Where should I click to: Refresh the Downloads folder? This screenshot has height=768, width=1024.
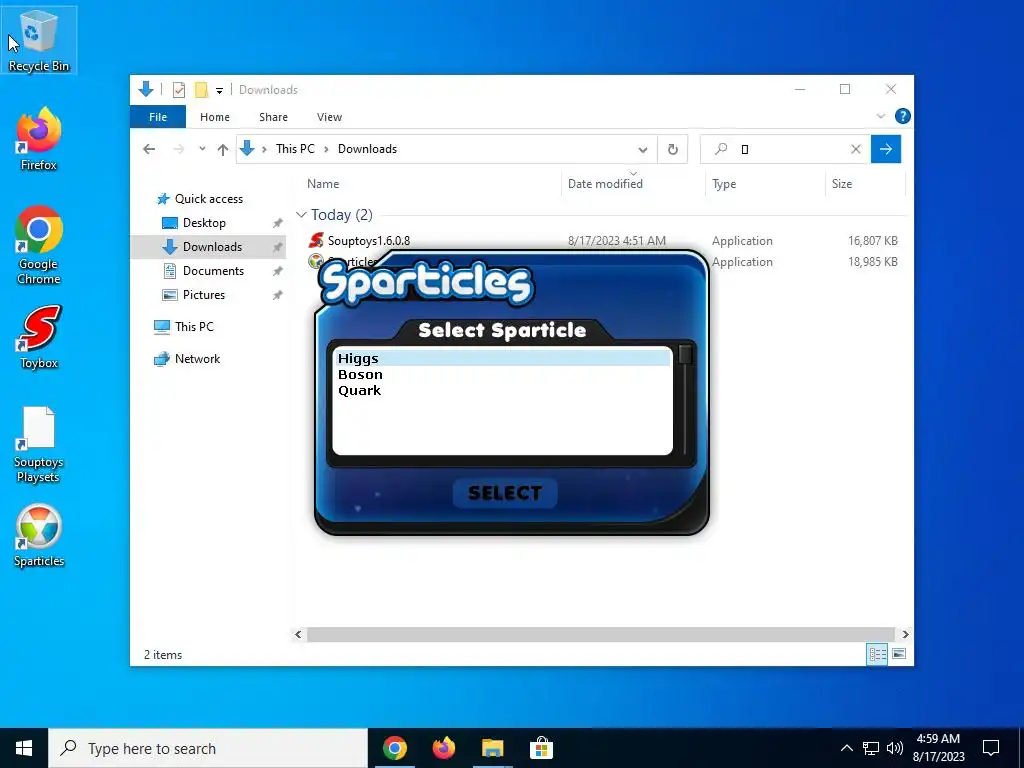[x=673, y=150]
